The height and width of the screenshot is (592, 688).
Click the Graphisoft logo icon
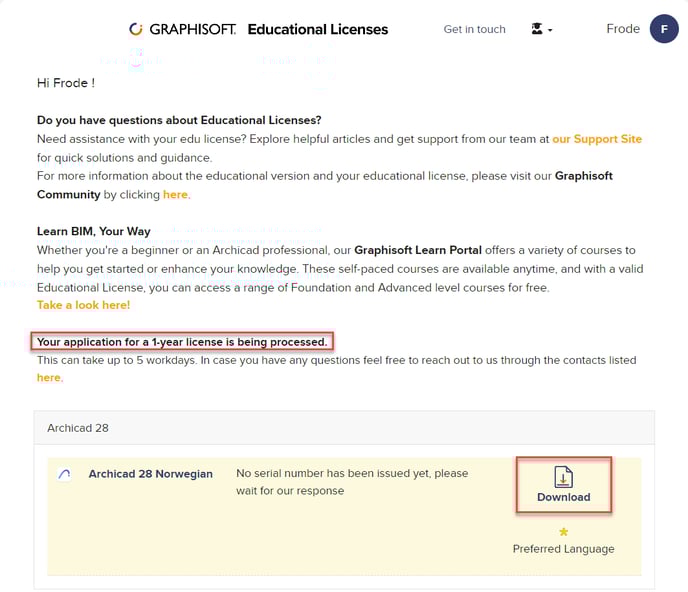(136, 29)
